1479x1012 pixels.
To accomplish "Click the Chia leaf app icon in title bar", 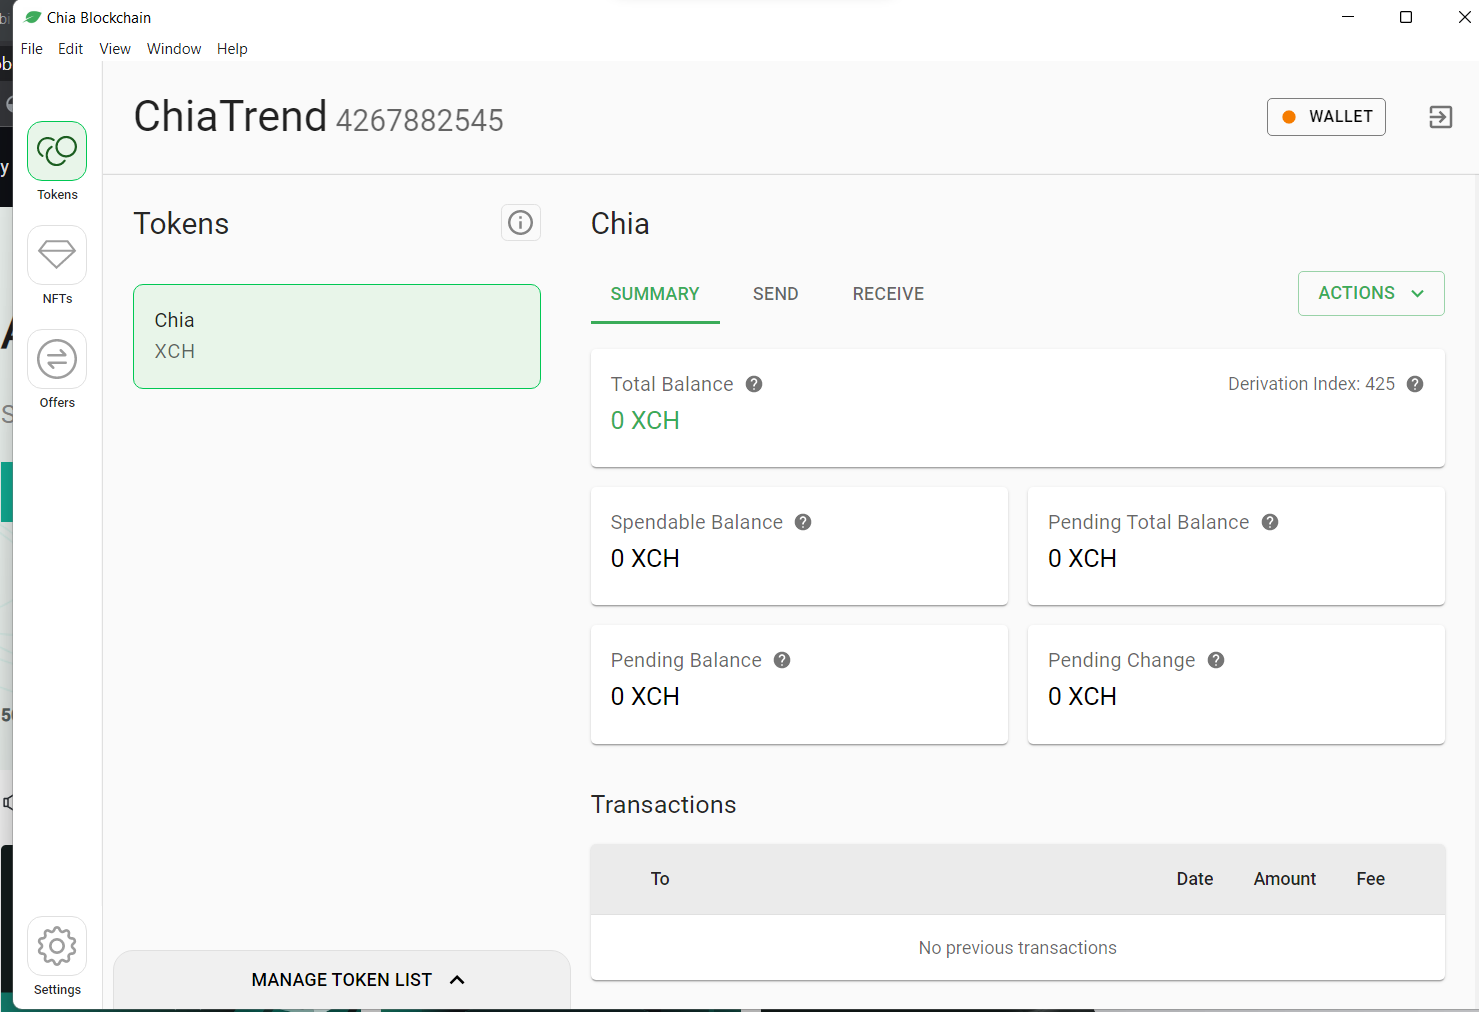I will (33, 17).
